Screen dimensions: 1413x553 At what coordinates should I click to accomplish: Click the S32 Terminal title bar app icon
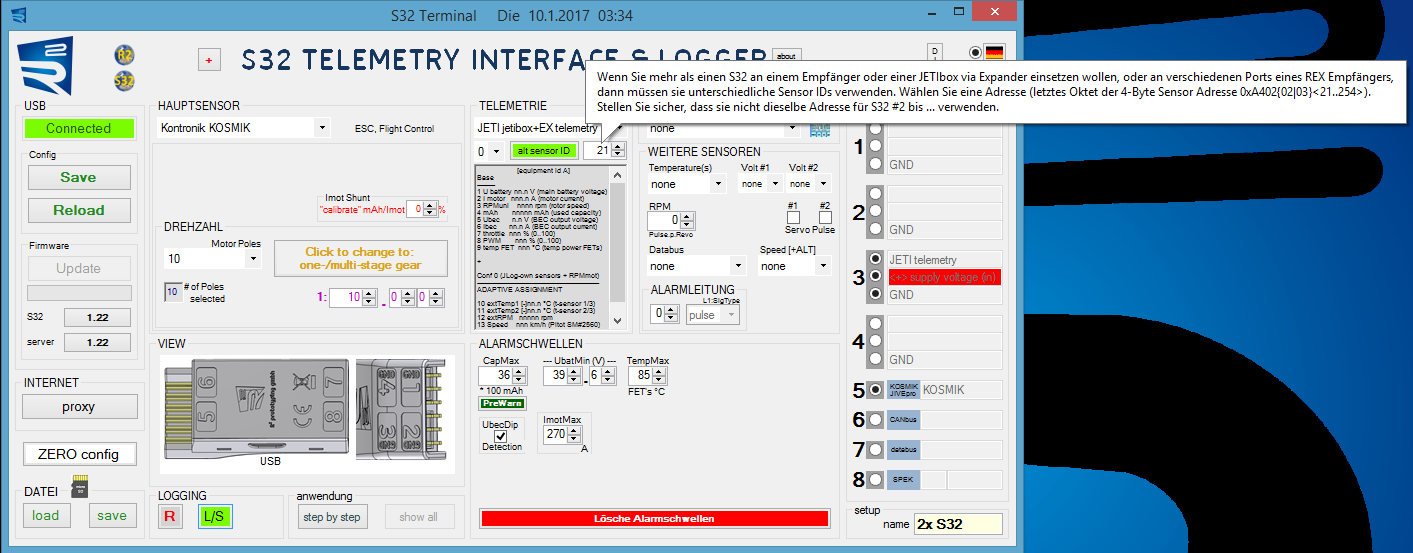coord(18,15)
